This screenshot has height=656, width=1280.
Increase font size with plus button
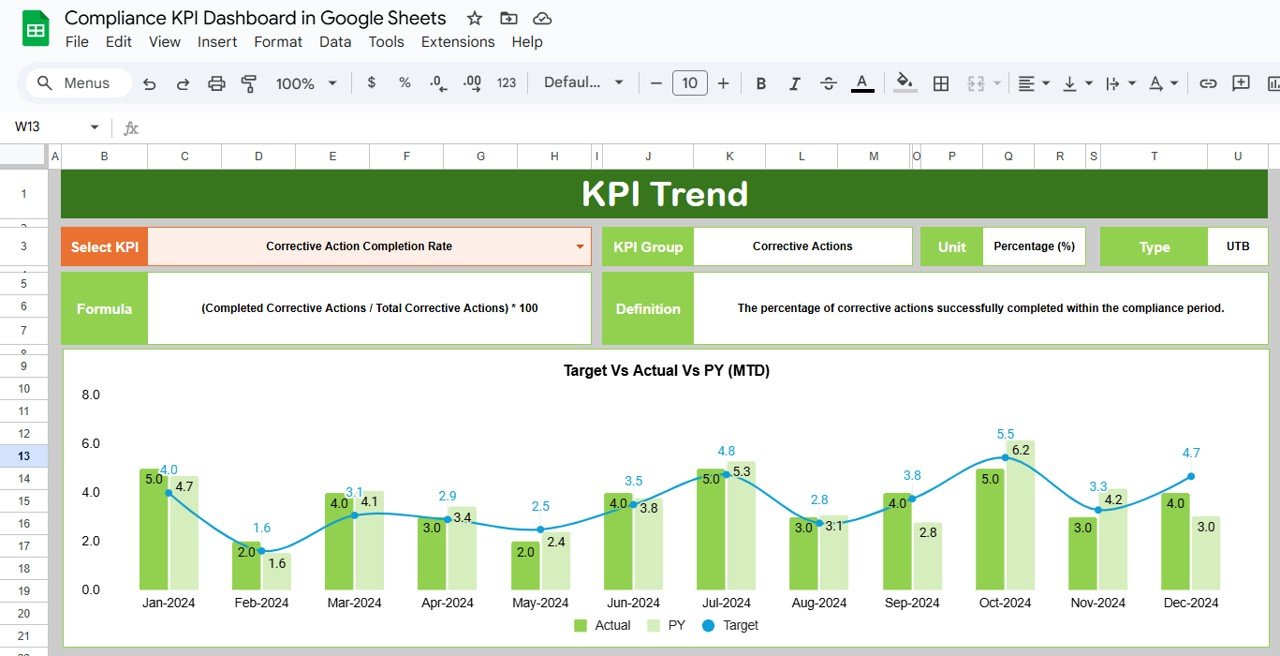point(723,83)
